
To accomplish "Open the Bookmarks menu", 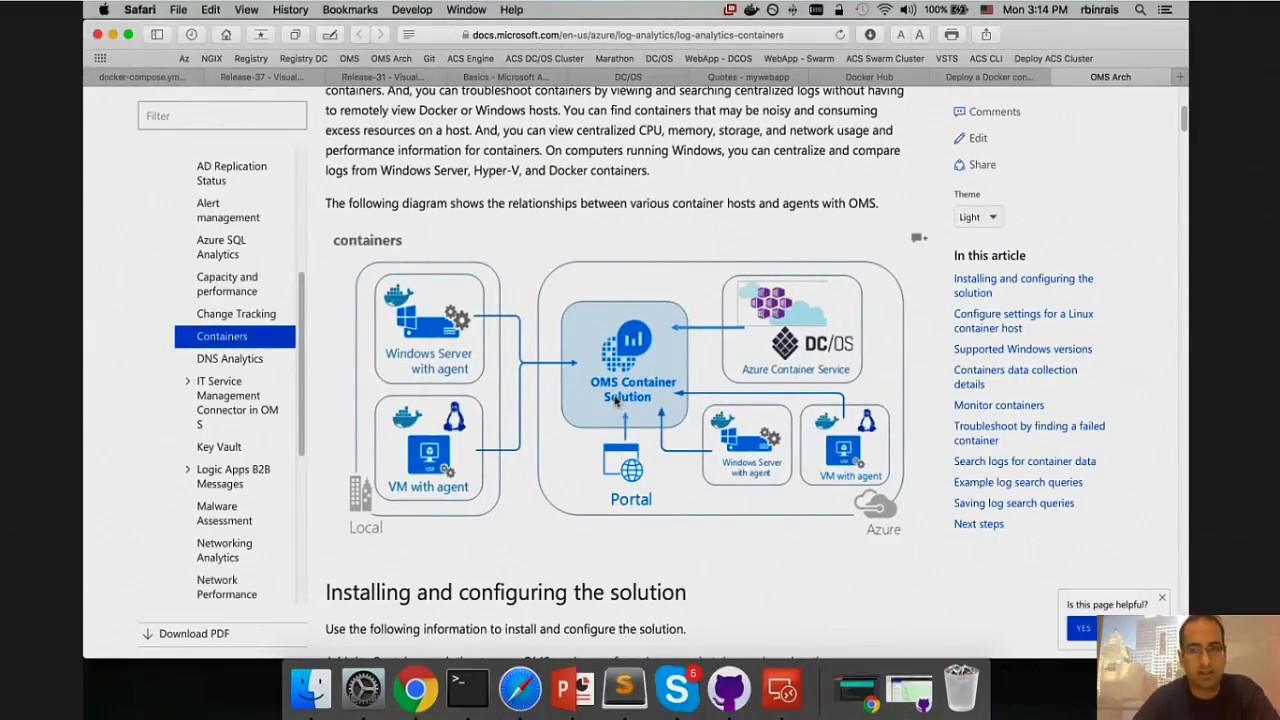I will tap(350, 10).
